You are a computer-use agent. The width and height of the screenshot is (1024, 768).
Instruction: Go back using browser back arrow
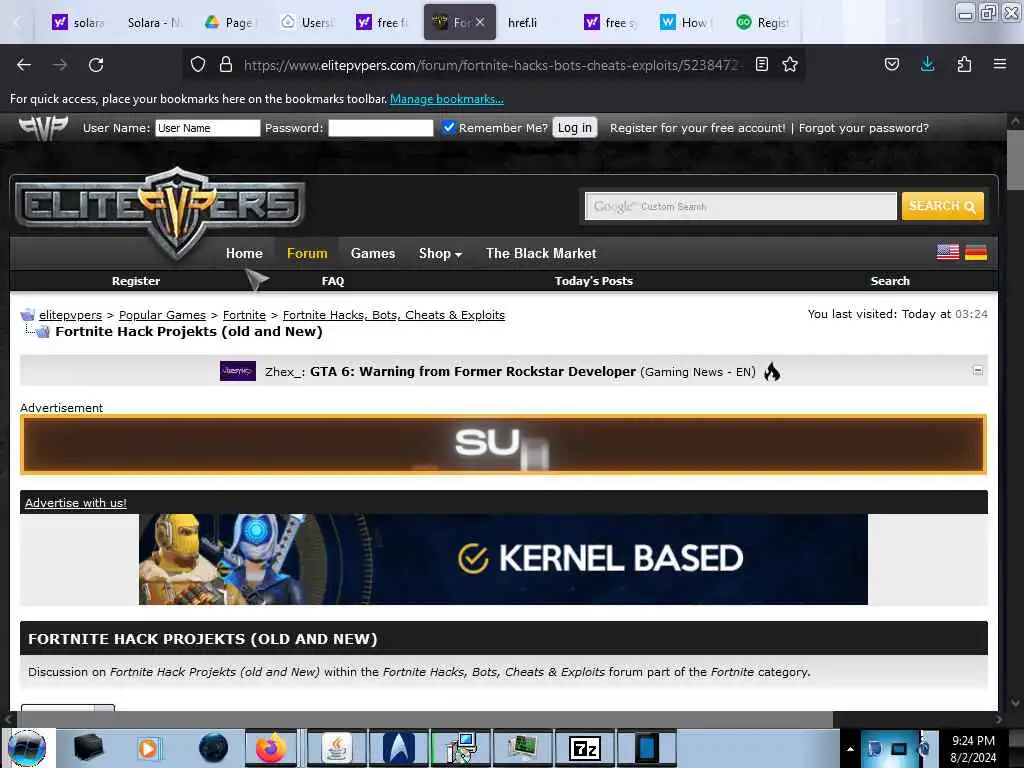click(x=24, y=65)
